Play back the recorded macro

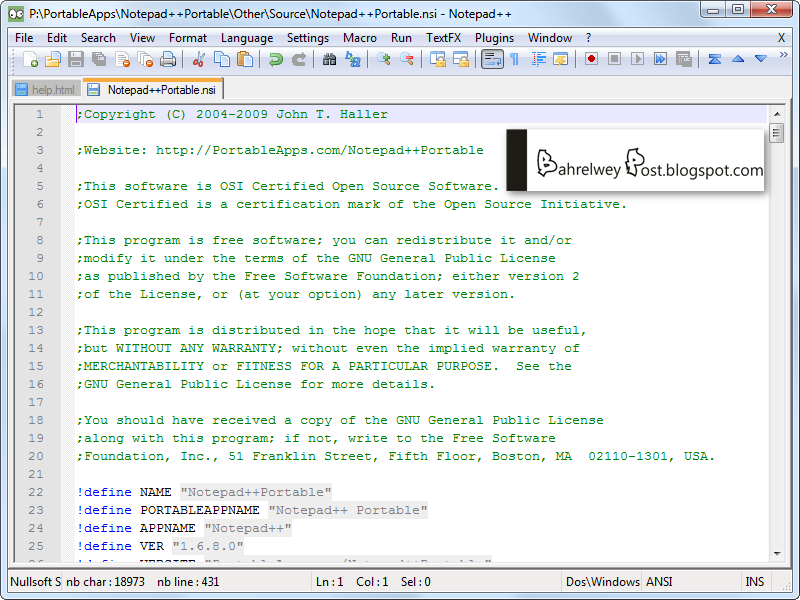point(637,59)
